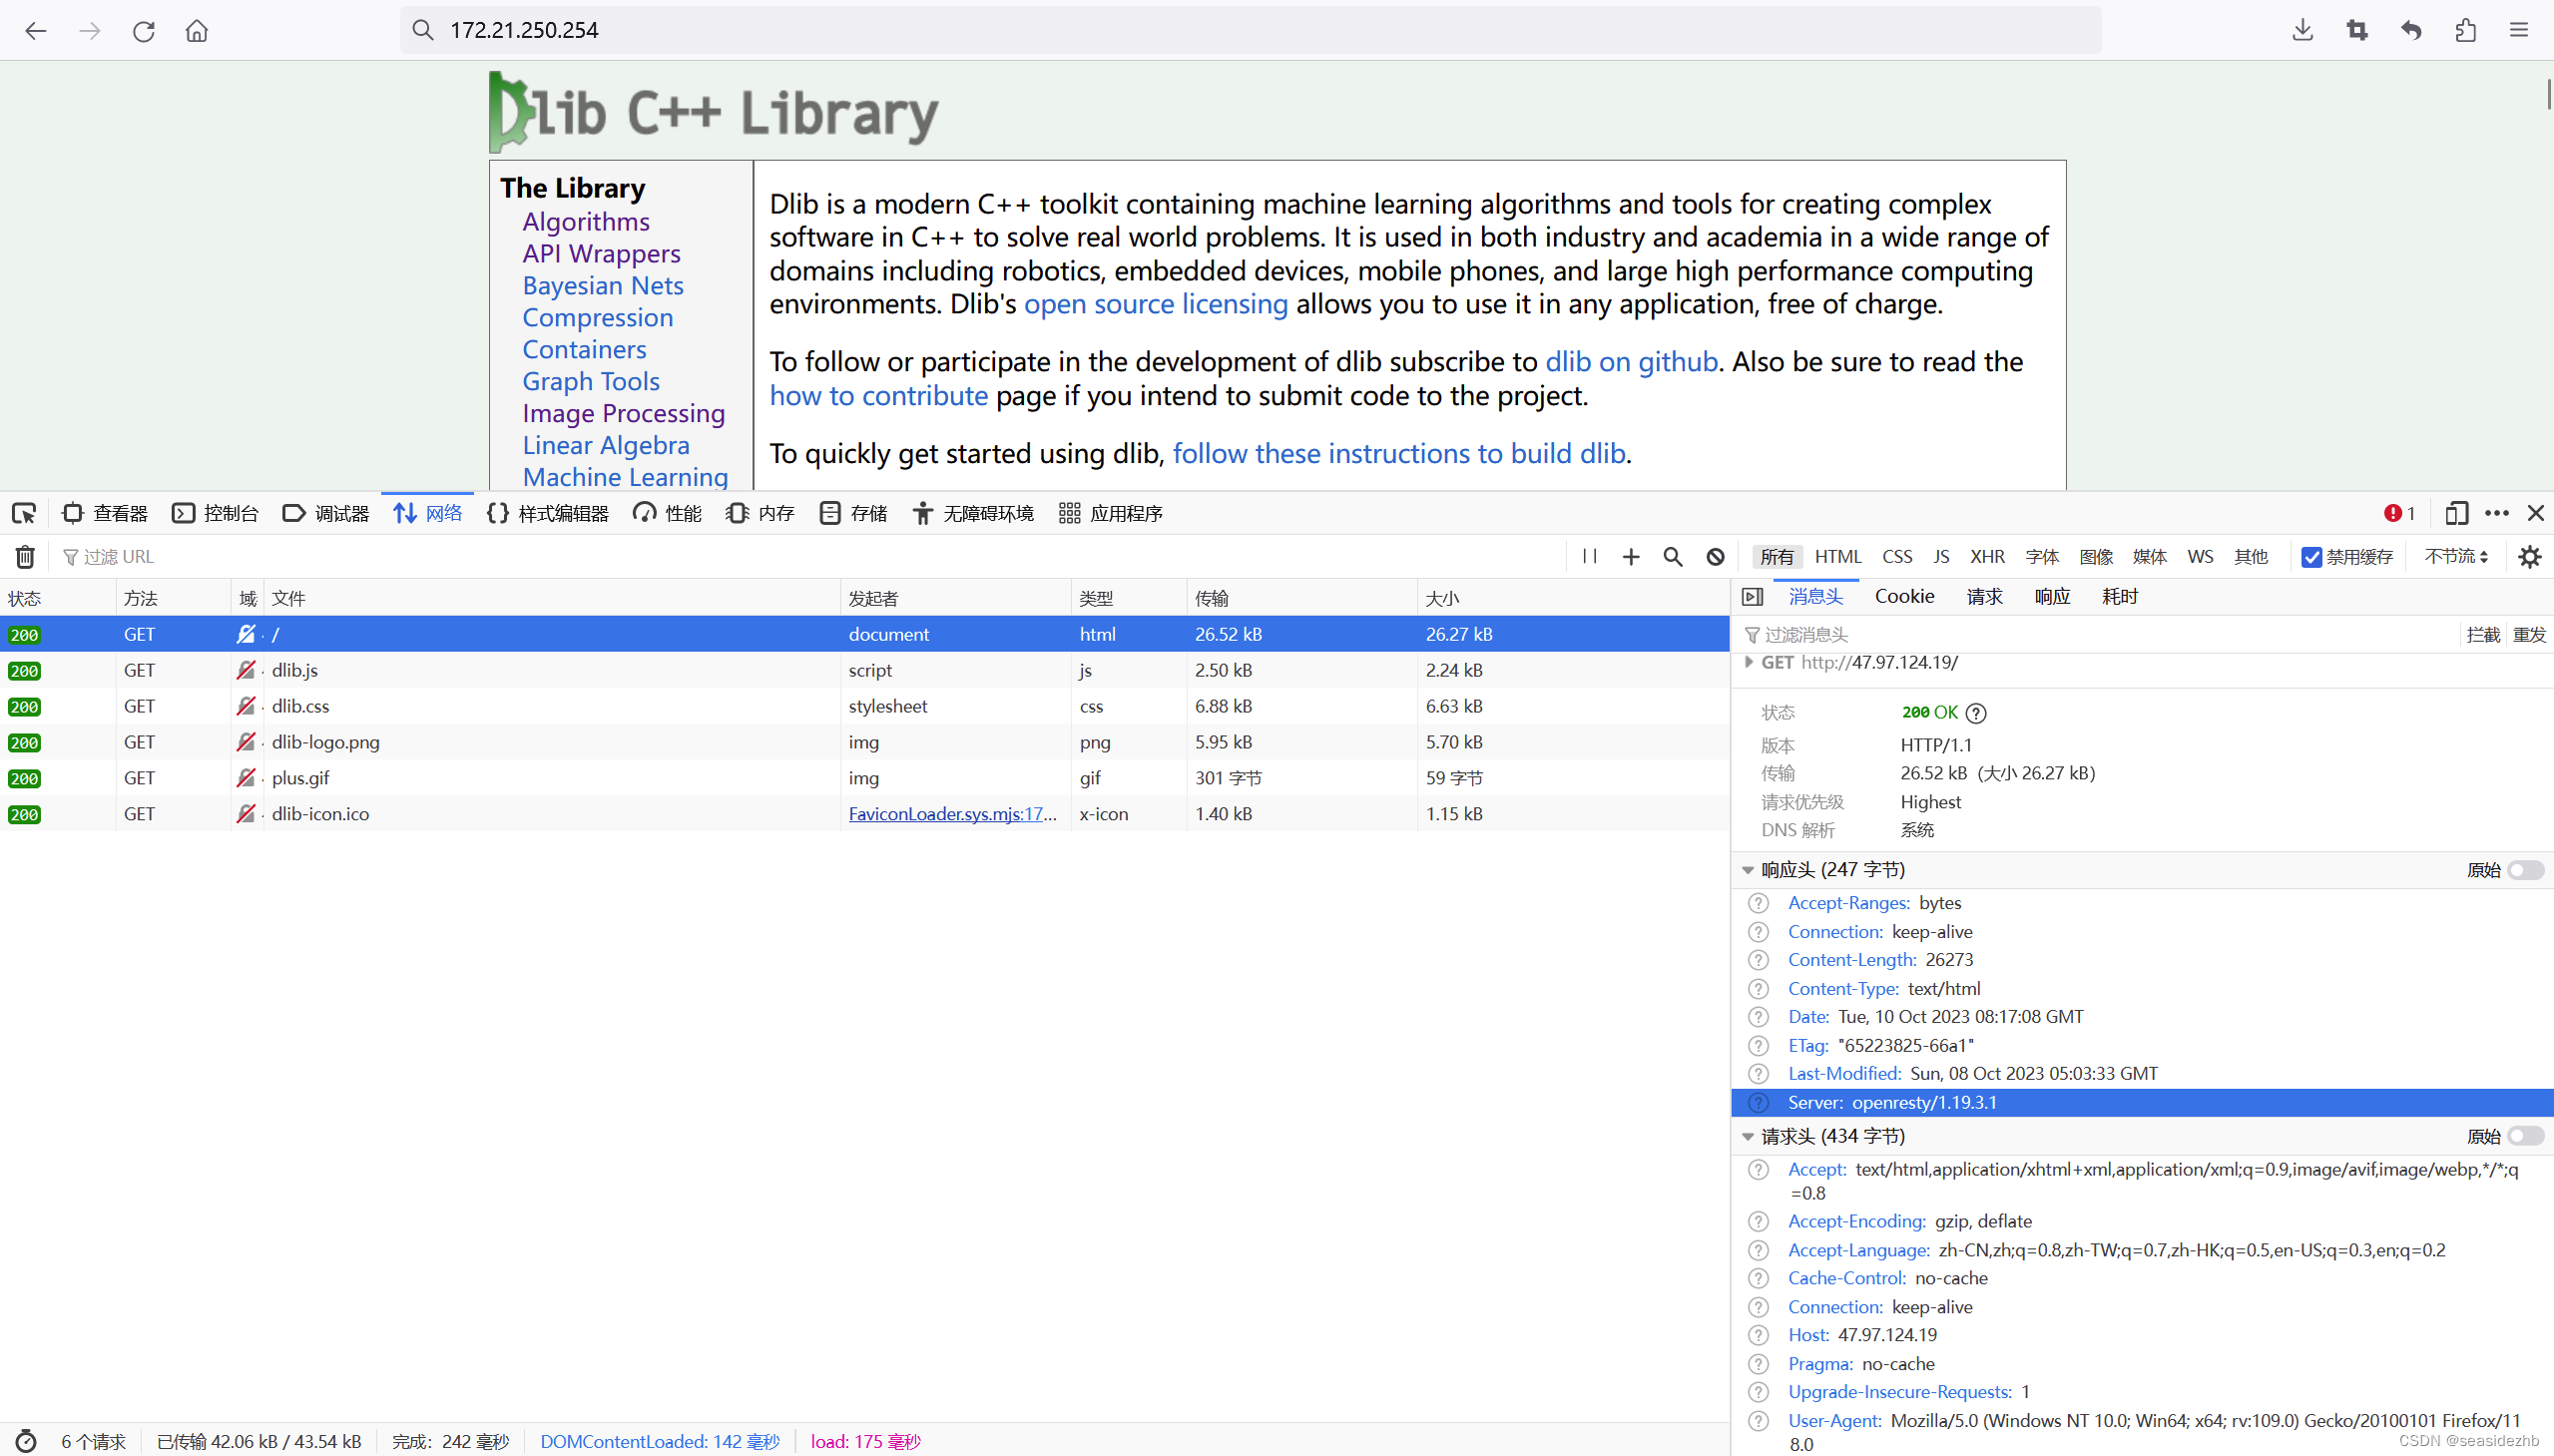Screen dimensions: 2554x1456
Task: Select the dlib.css request row
Action: click(865, 706)
